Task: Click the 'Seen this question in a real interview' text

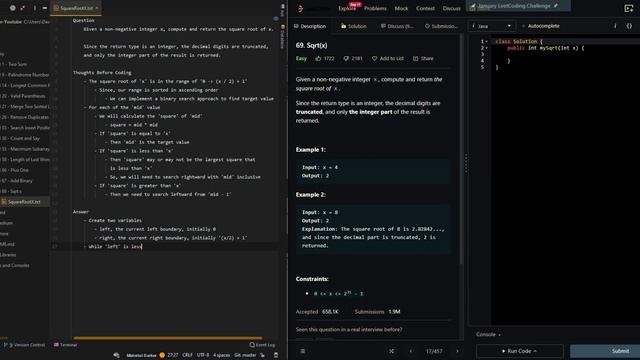Action: [349, 329]
